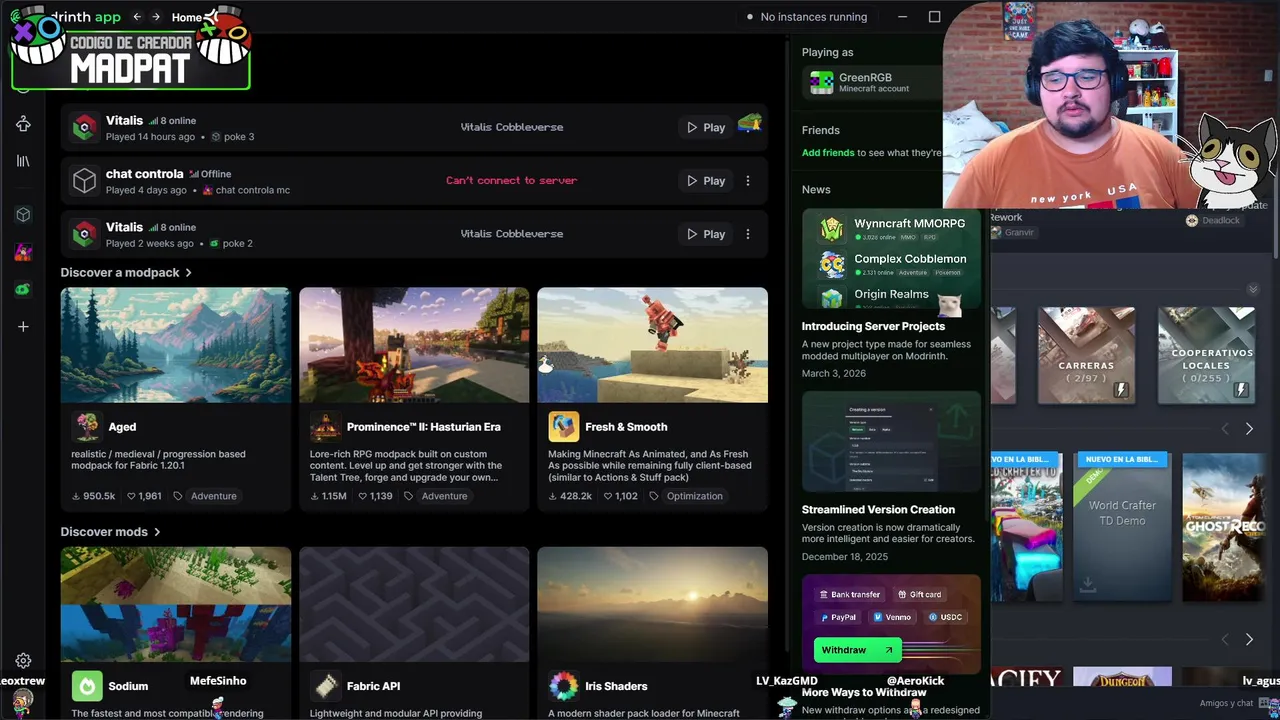Click GreenRGB account avatar
This screenshot has width=1280, height=720.
click(x=821, y=83)
